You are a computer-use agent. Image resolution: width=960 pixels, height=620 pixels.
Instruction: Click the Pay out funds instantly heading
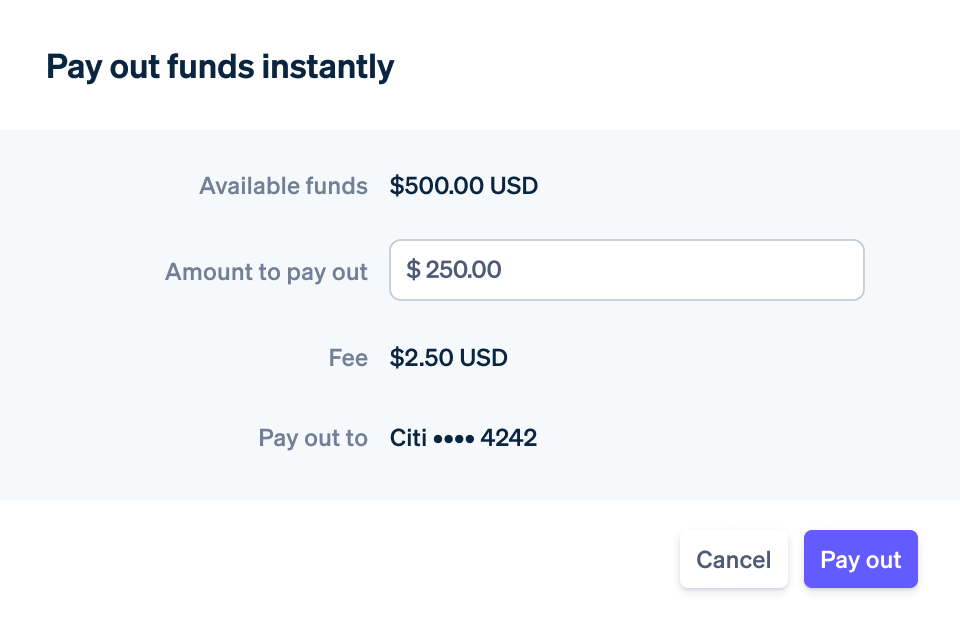220,67
